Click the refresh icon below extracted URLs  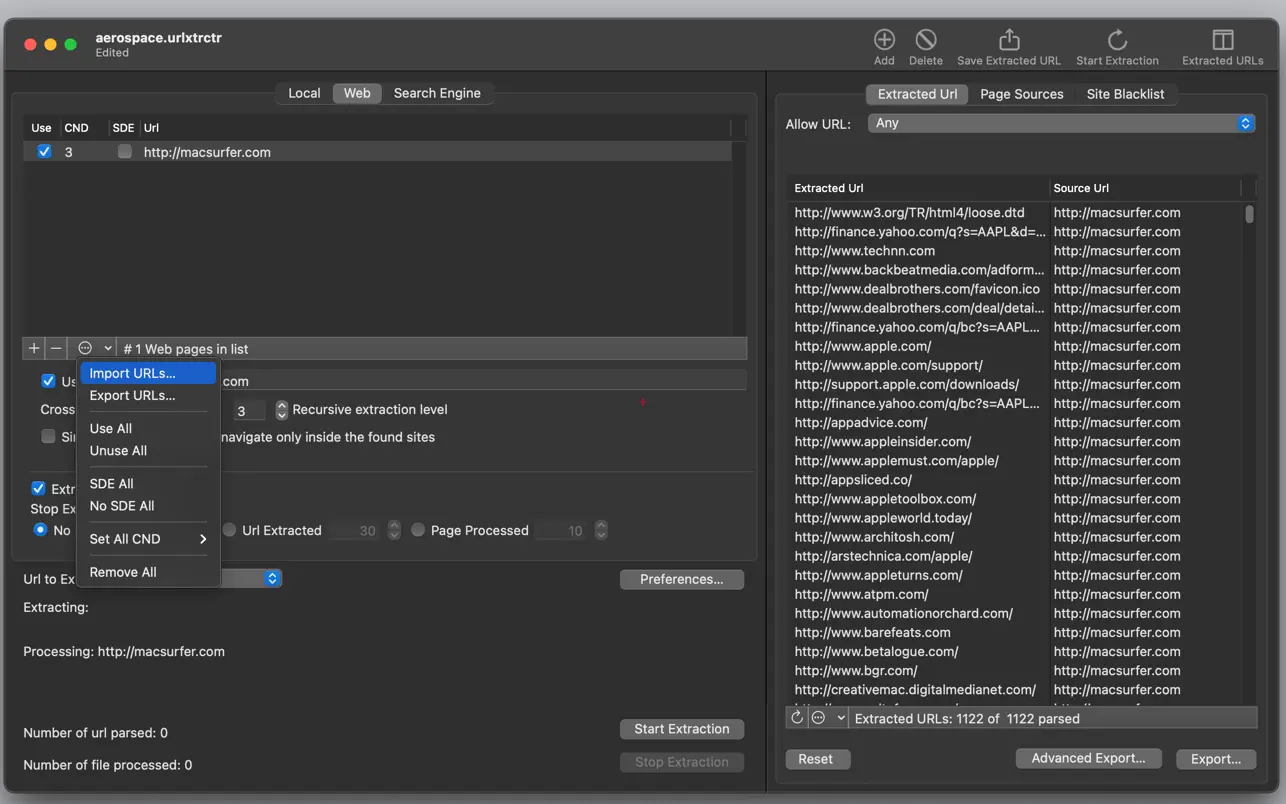click(x=797, y=717)
